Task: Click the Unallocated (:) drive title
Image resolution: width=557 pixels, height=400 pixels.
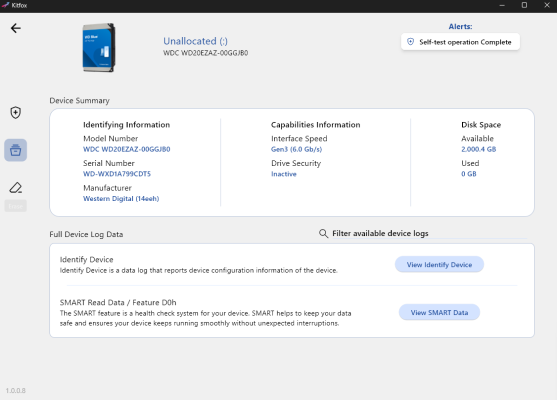Action: click(x=195, y=41)
